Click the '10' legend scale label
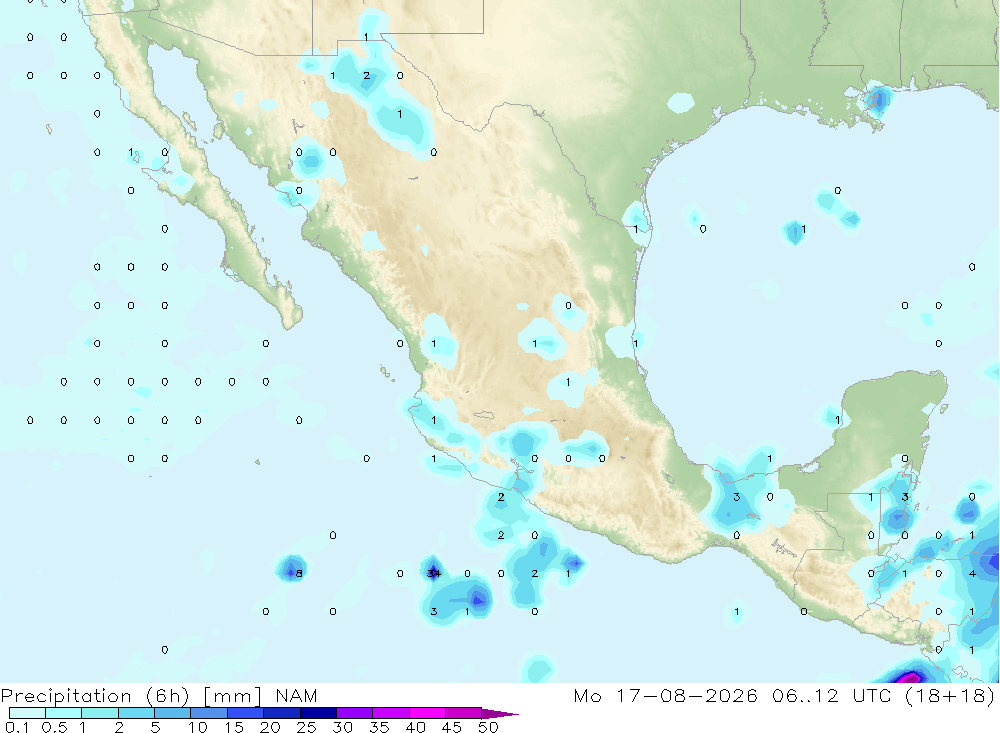This screenshot has height=733, width=1000. pos(198,727)
